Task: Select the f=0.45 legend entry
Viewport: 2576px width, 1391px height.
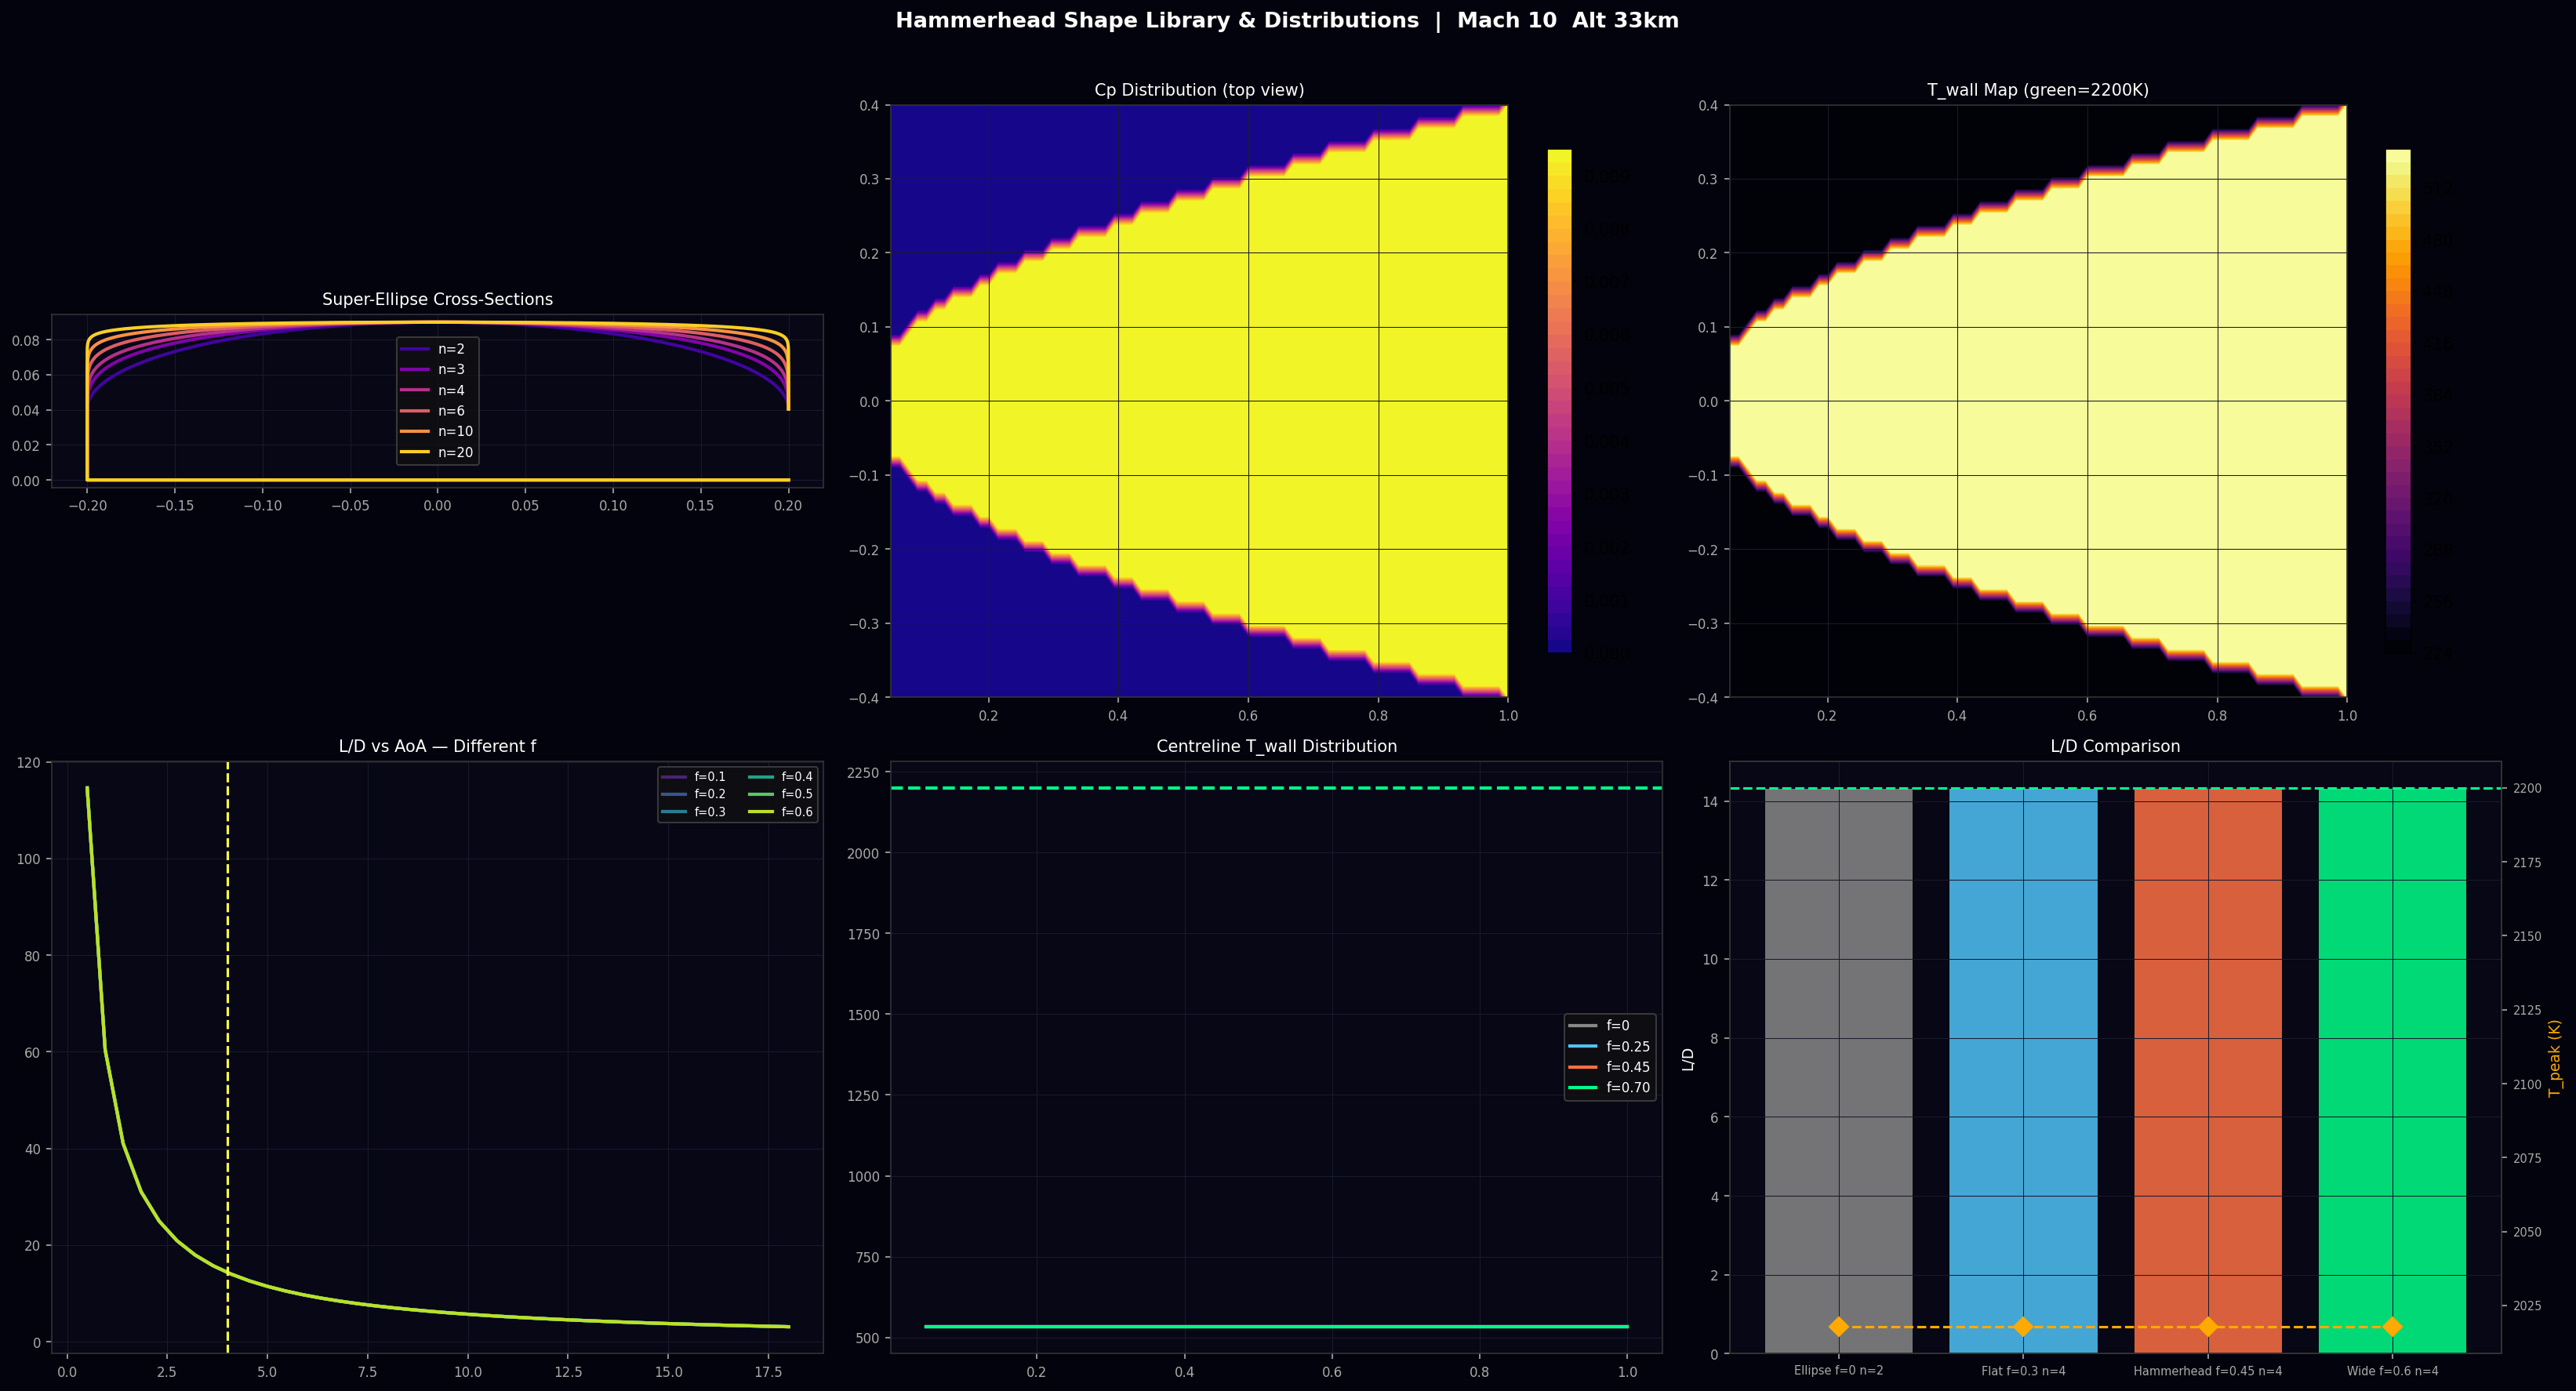Action: [x=1609, y=1067]
